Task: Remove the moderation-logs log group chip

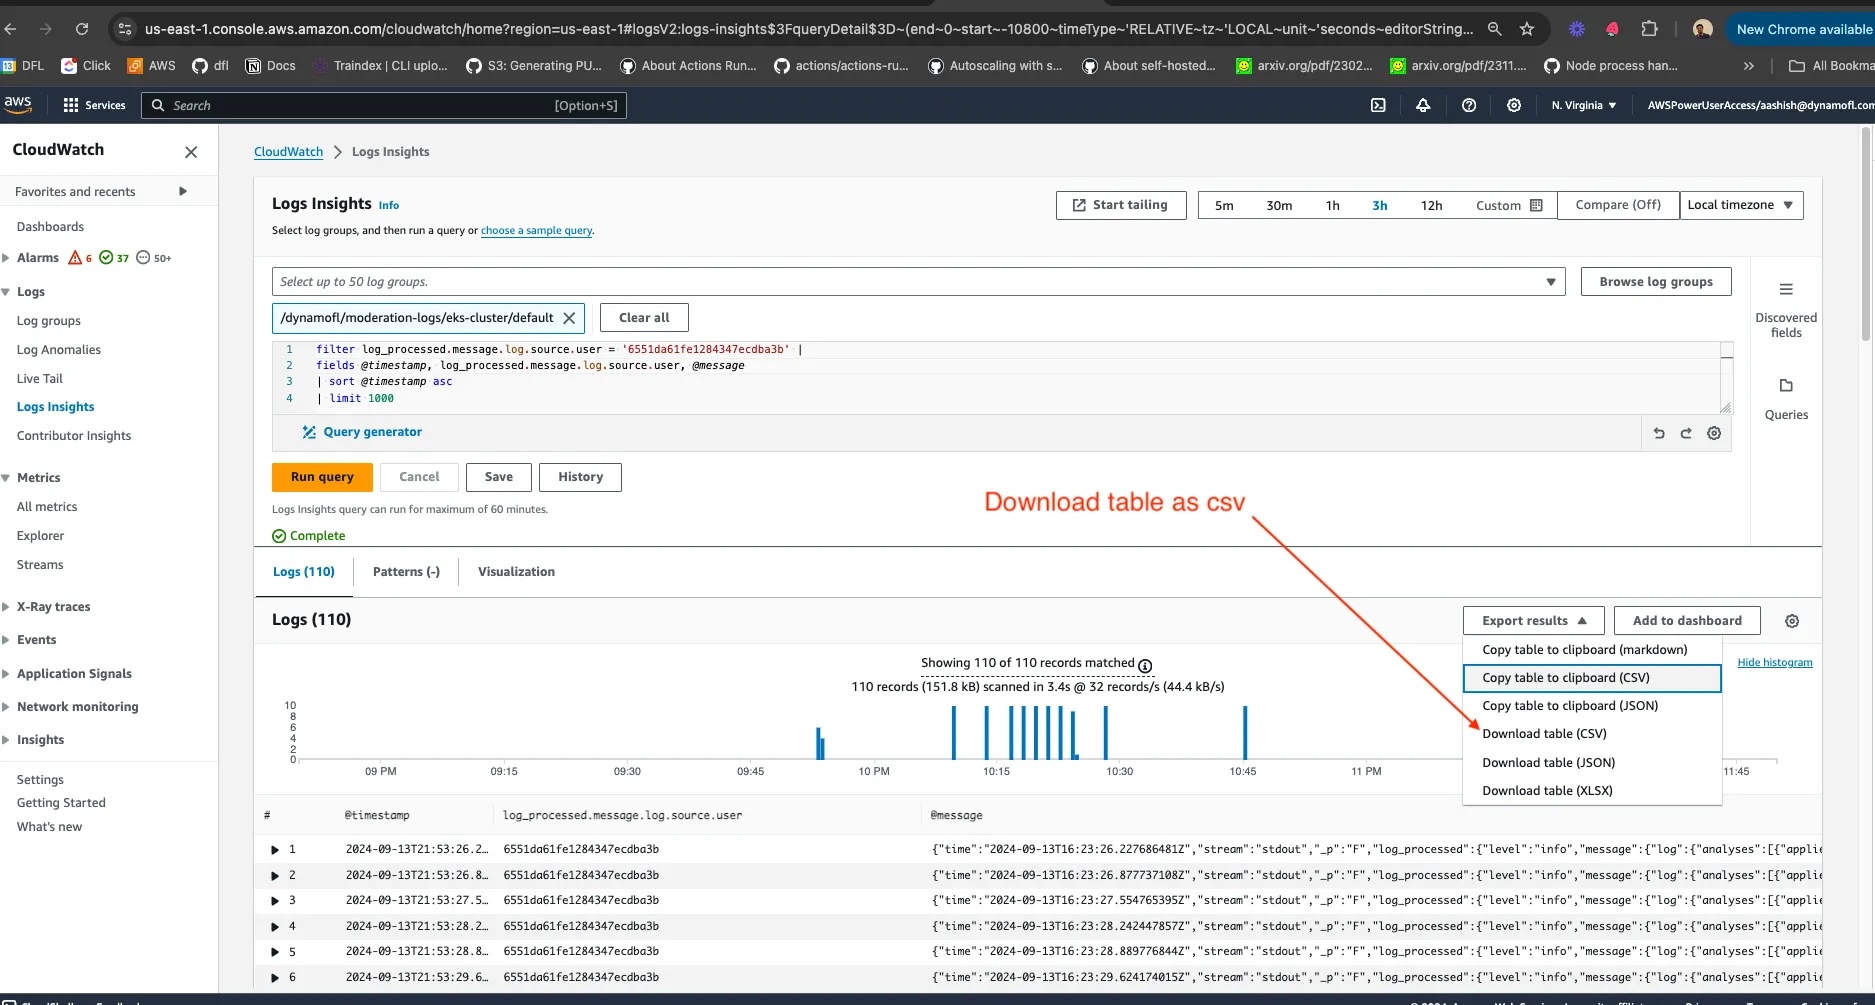Action: coord(569,318)
